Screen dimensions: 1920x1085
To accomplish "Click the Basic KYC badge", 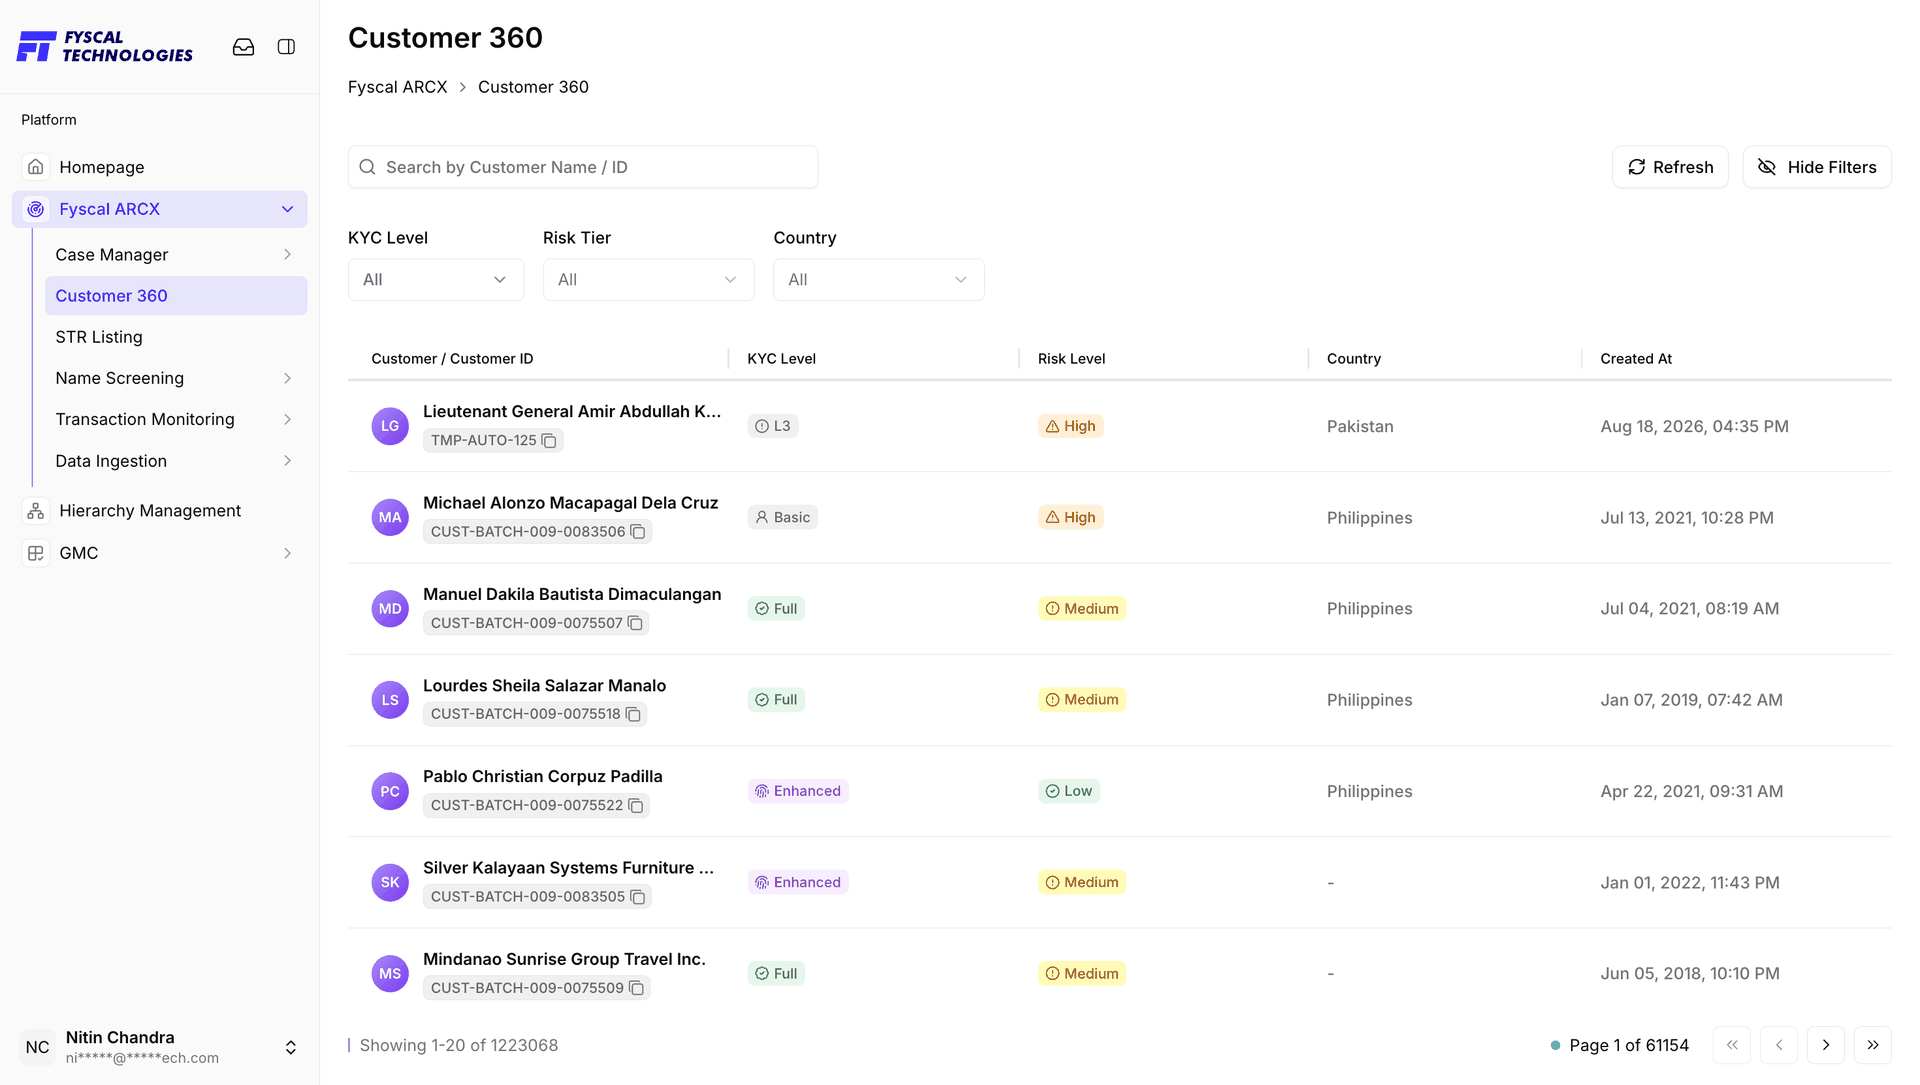I will tap(783, 517).
